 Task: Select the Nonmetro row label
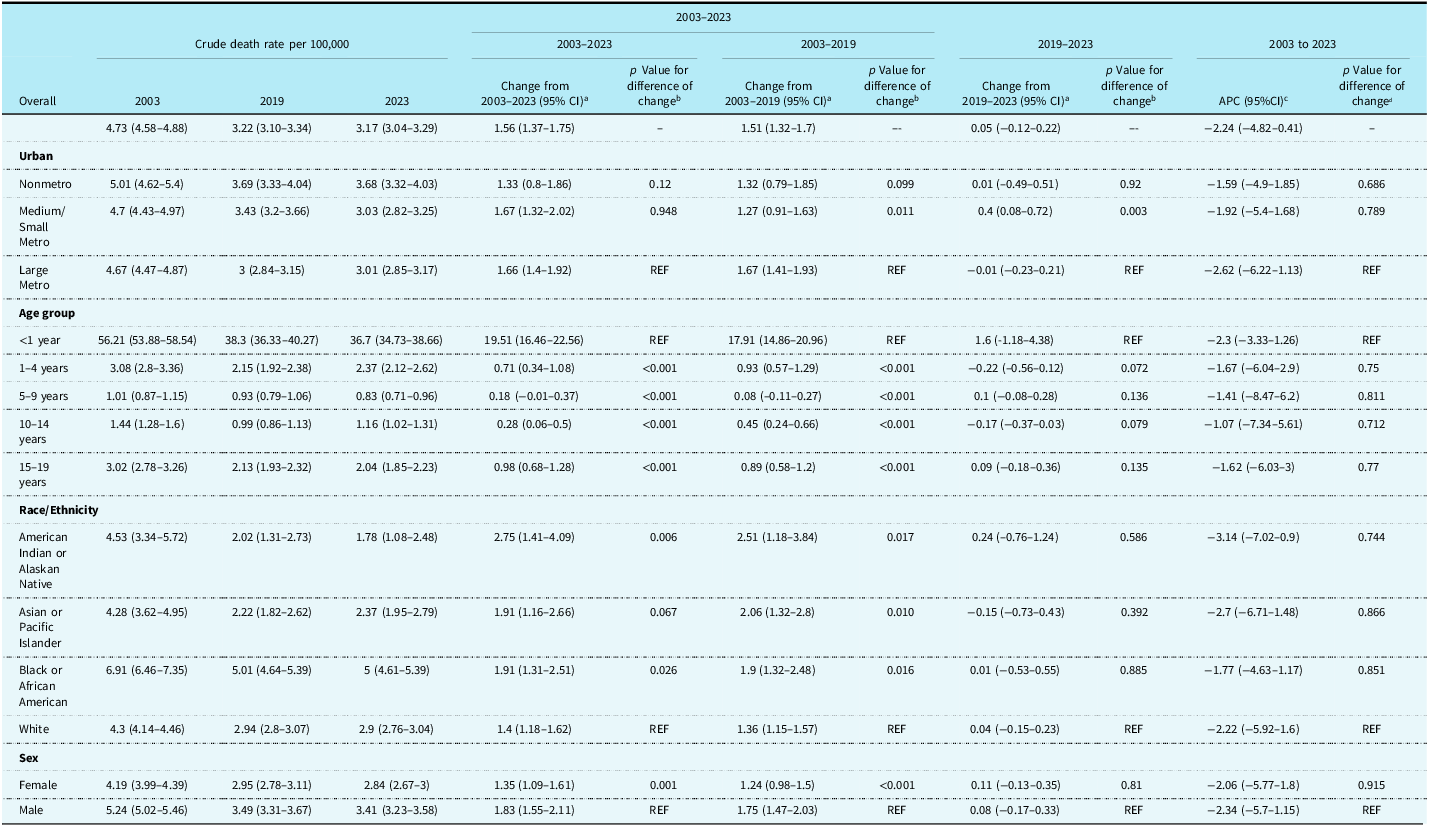point(42,184)
